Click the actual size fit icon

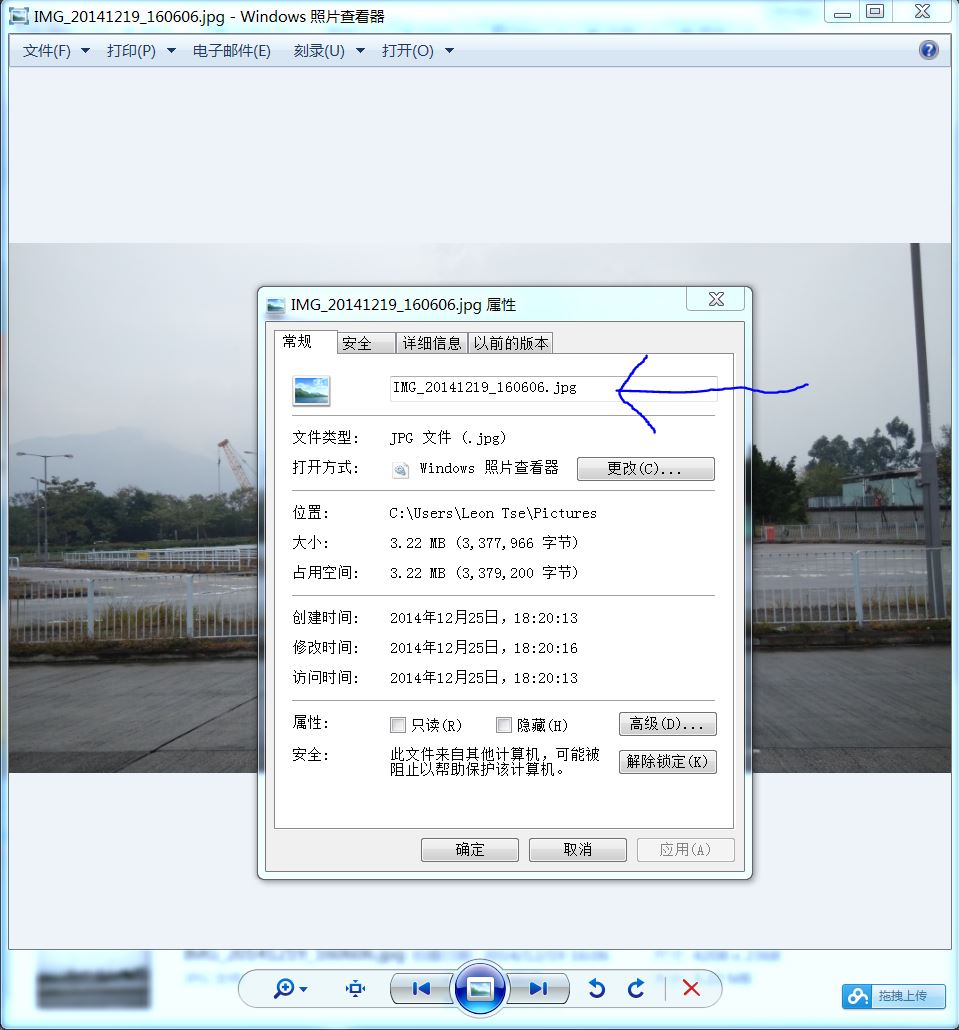click(x=355, y=988)
